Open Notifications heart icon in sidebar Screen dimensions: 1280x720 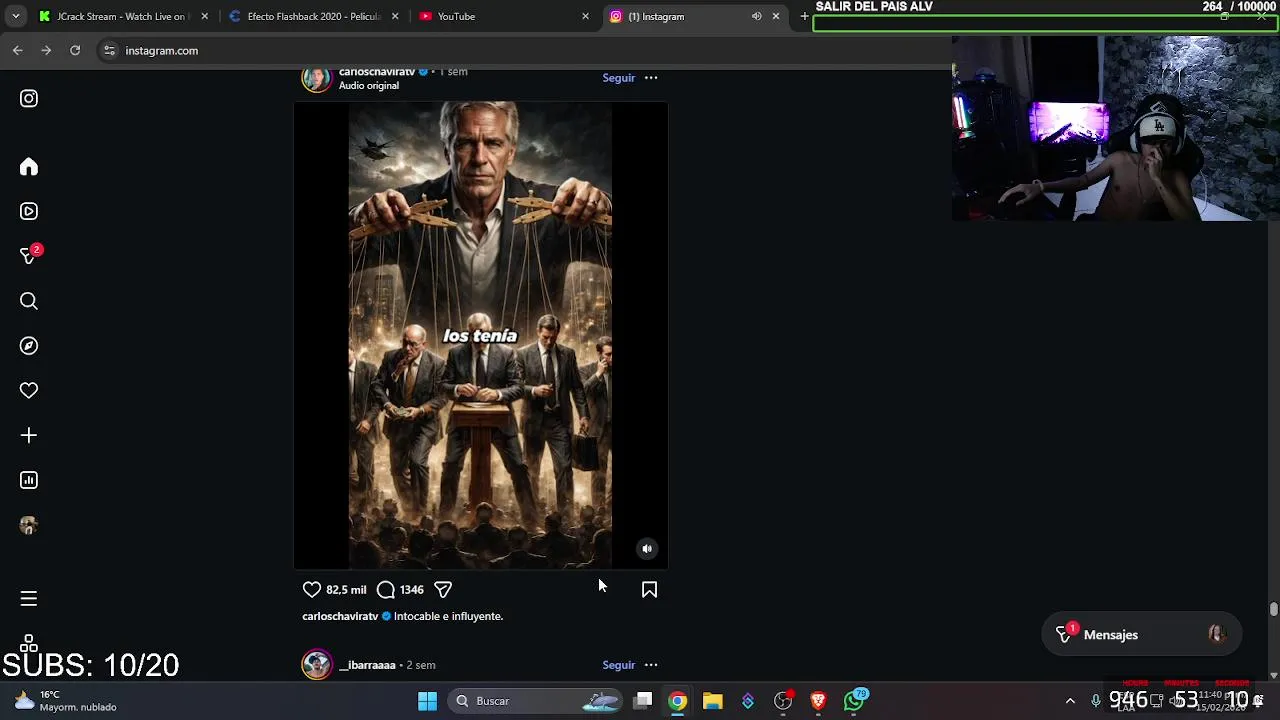pyautogui.click(x=29, y=390)
